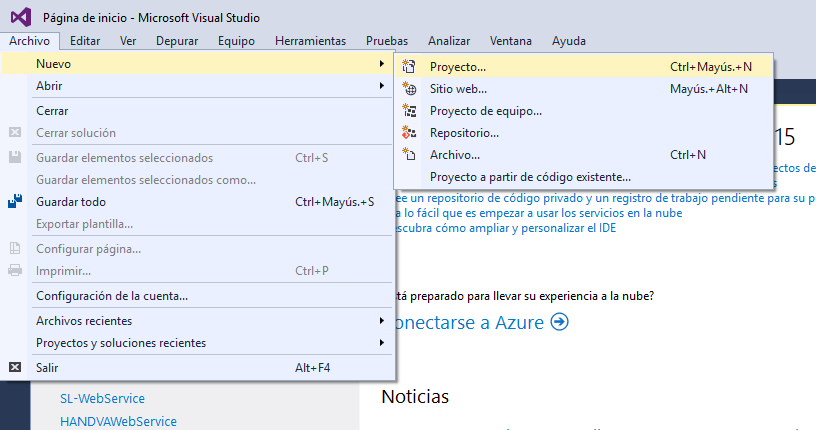Click the new Proyecto icon in submenu
The height and width of the screenshot is (430, 816).
coord(410,67)
